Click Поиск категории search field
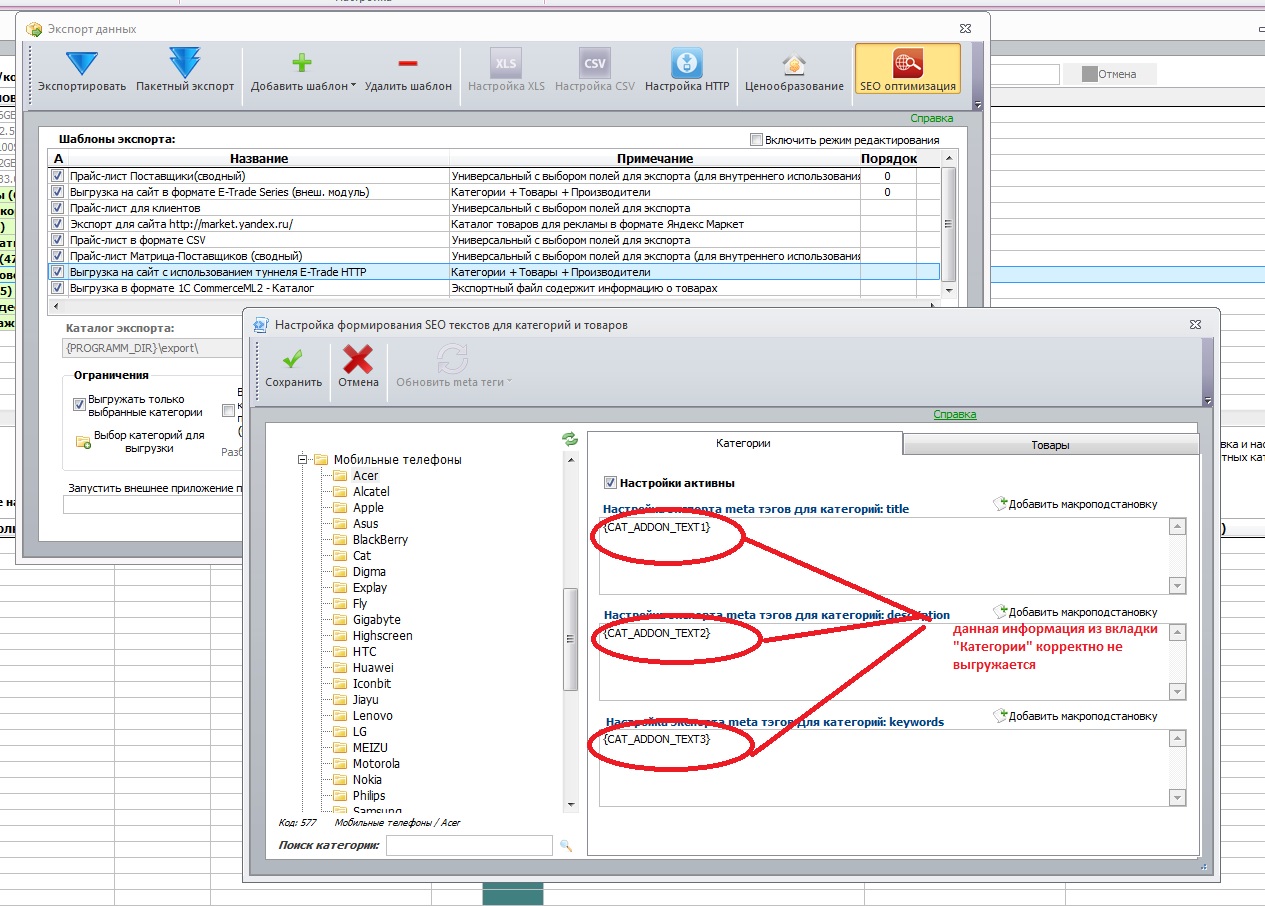The height and width of the screenshot is (906, 1265). click(x=469, y=846)
